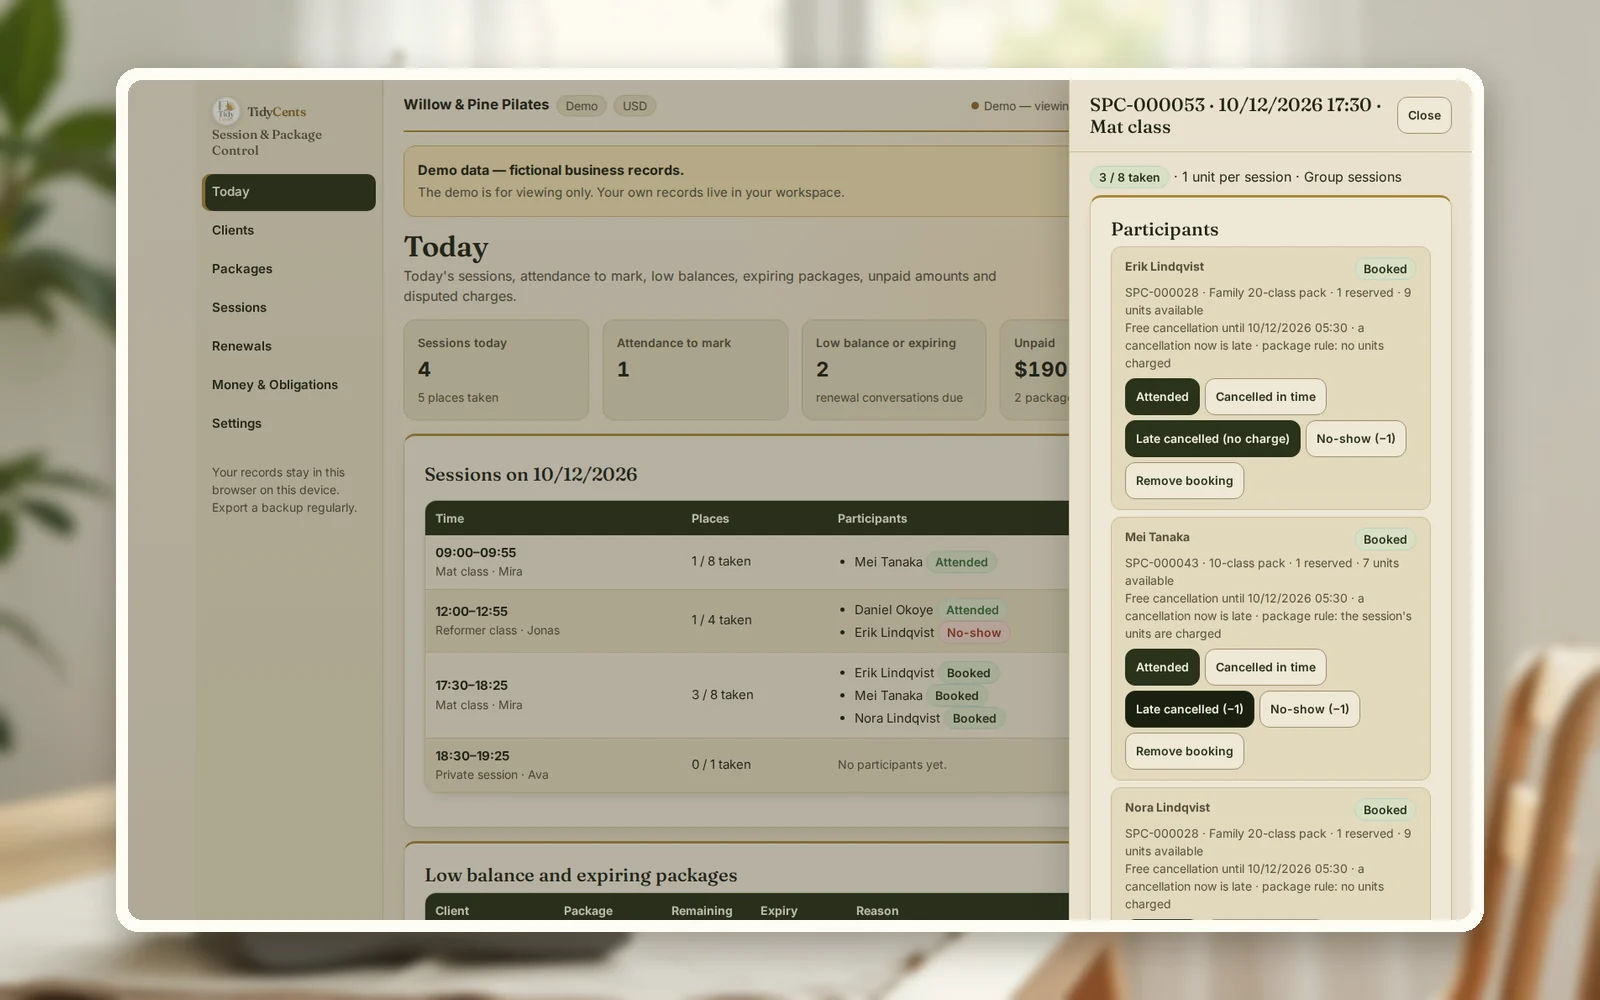Remove booking for Mei Tanaka
The height and width of the screenshot is (1000, 1600).
pyautogui.click(x=1184, y=752)
